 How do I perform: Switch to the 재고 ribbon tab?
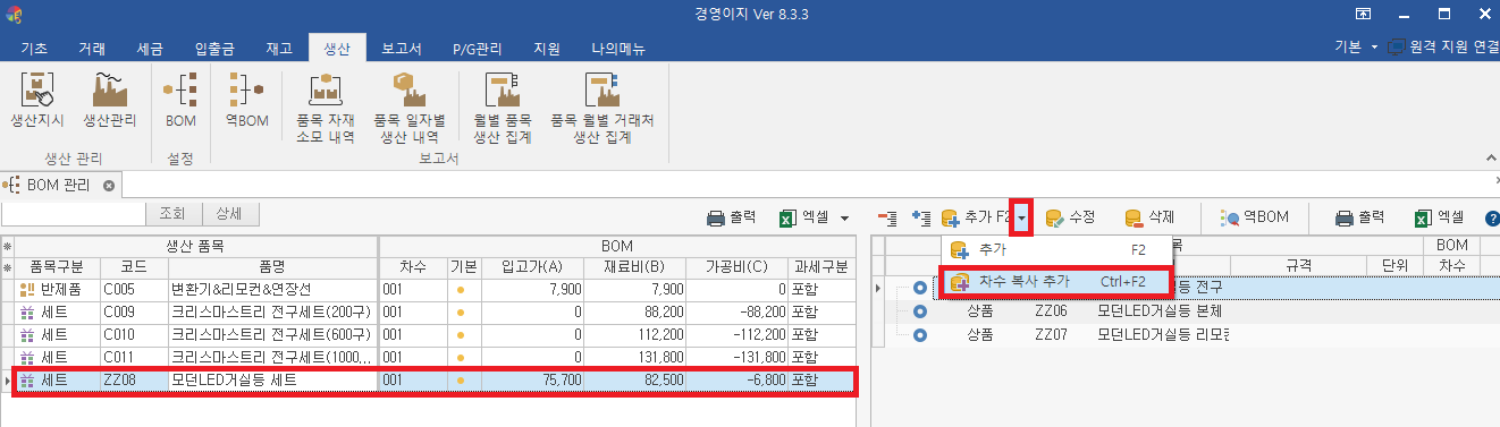pyautogui.click(x=279, y=48)
